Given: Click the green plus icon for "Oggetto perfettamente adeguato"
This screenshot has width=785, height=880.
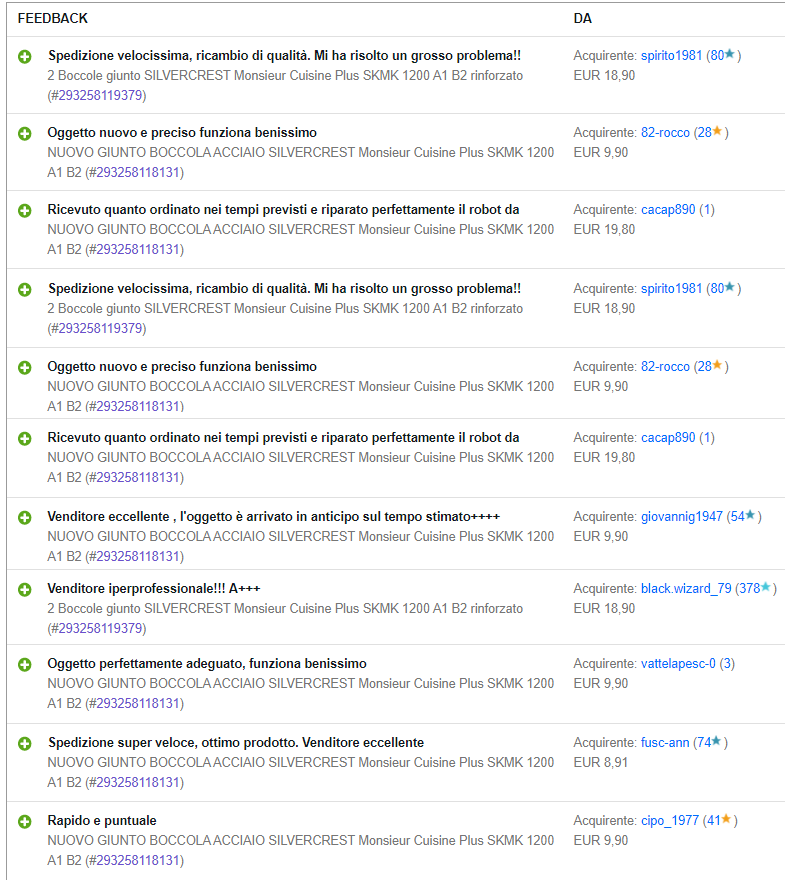Looking at the screenshot, I should click(25, 664).
